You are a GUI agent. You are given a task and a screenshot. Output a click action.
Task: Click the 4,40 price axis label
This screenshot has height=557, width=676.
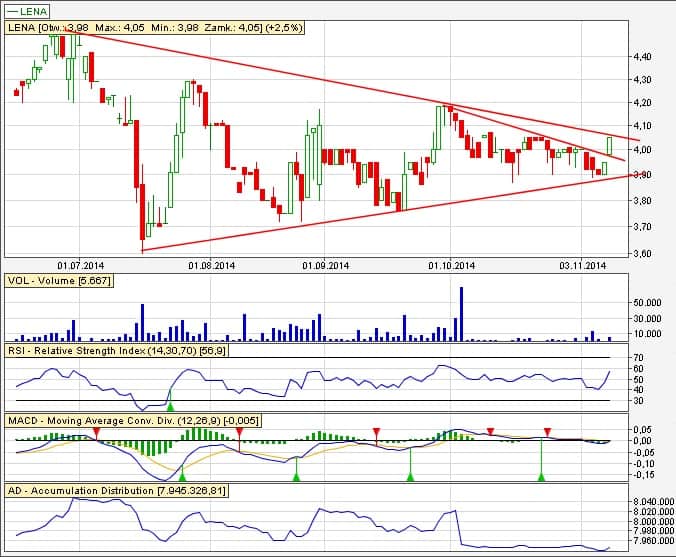642,57
